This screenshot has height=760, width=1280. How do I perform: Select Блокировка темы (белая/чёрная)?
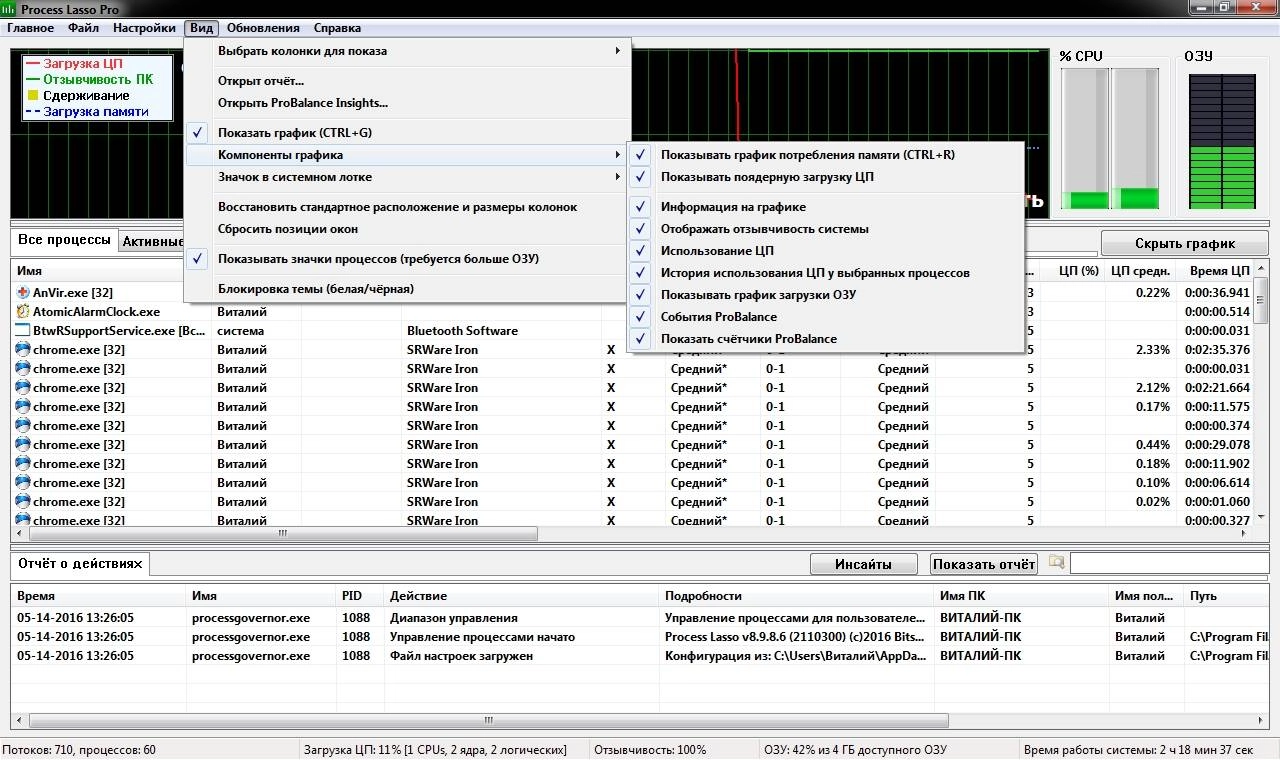point(408,289)
